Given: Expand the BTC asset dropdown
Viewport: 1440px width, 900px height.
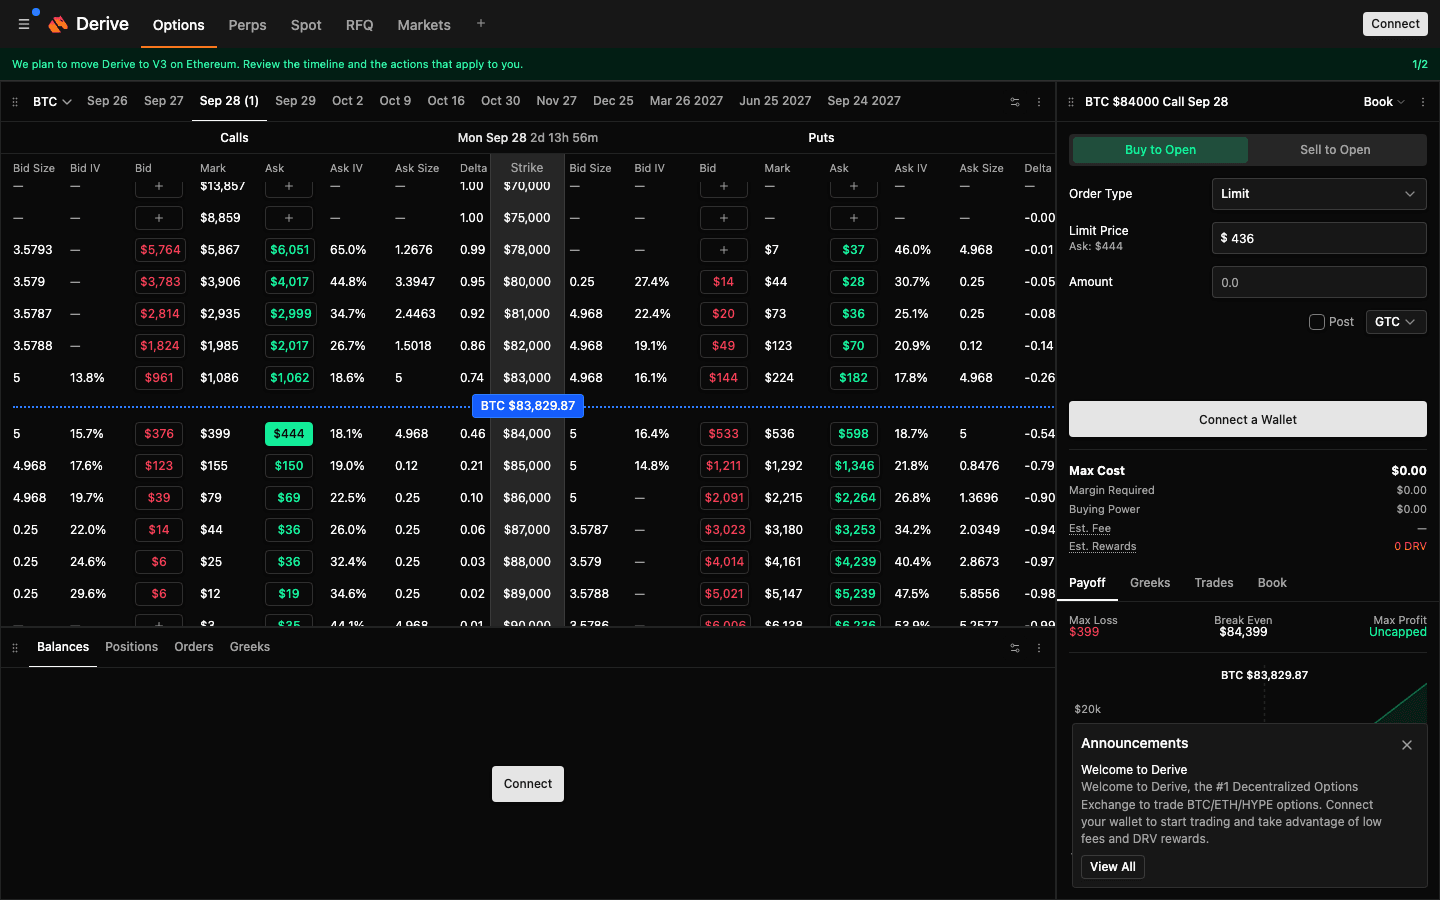Looking at the screenshot, I should point(52,102).
